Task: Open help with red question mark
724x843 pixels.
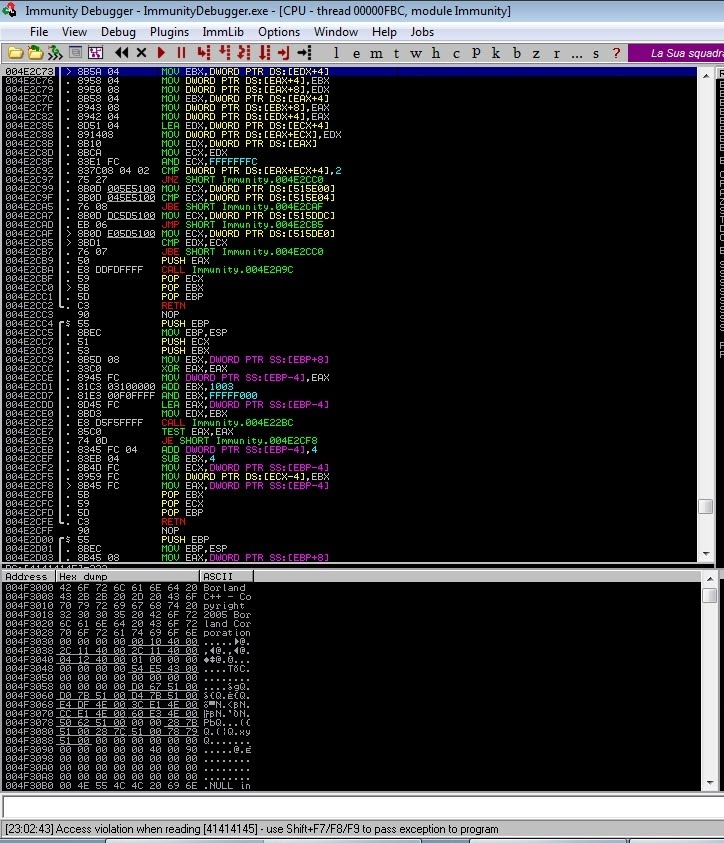Action: click(617, 53)
